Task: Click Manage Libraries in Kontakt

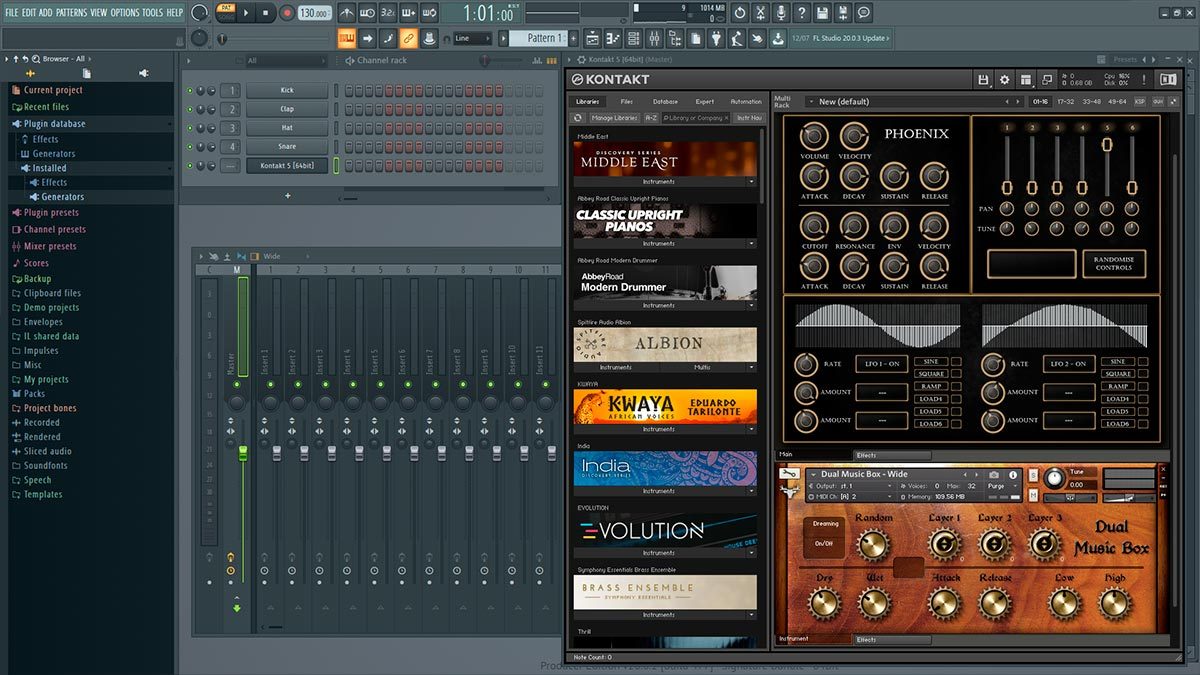Action: [x=614, y=118]
